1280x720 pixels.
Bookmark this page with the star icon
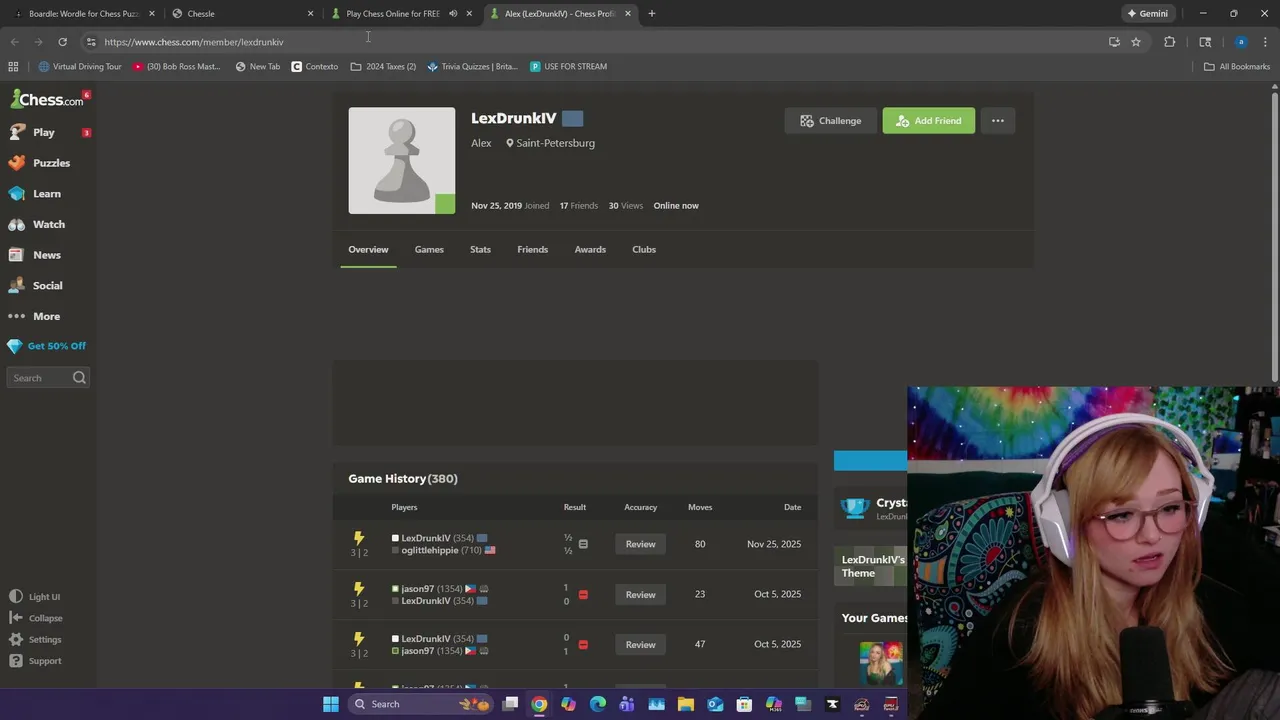pyautogui.click(x=1136, y=42)
